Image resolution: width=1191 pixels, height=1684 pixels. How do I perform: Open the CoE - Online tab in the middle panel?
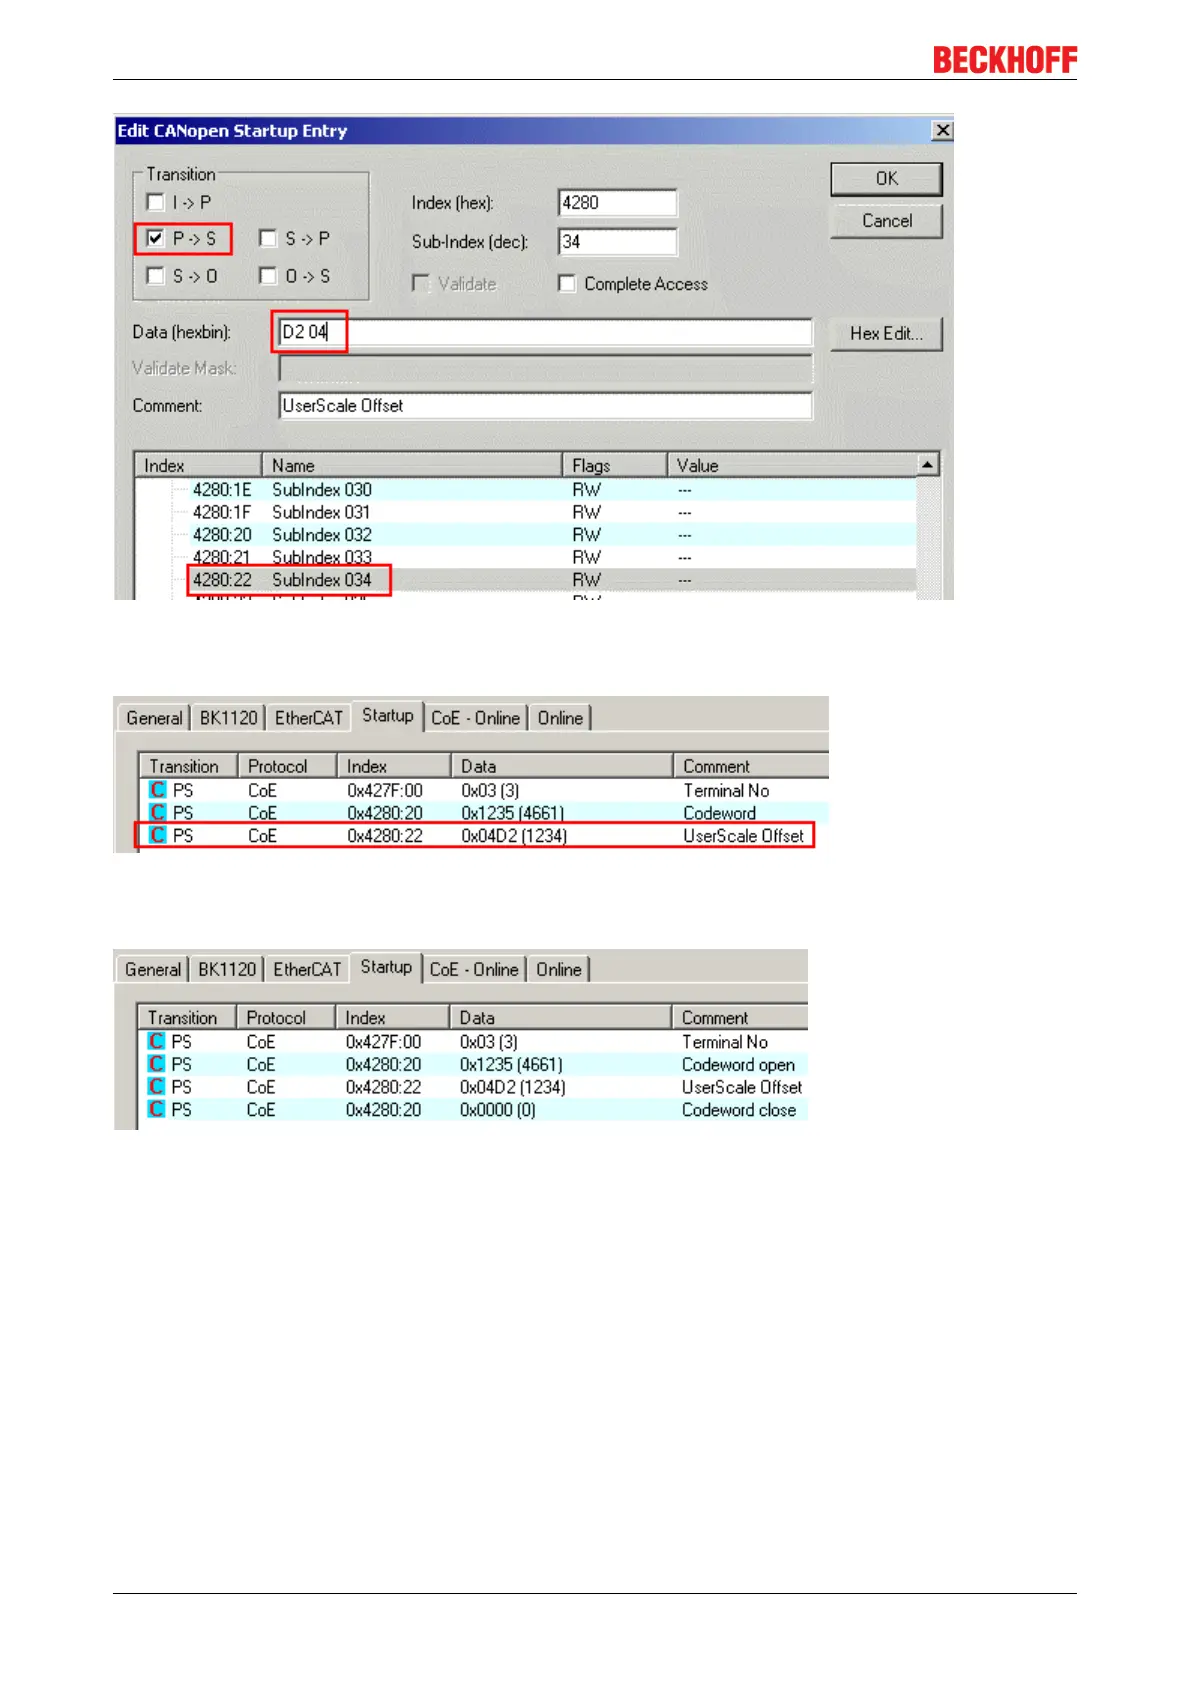click(475, 718)
